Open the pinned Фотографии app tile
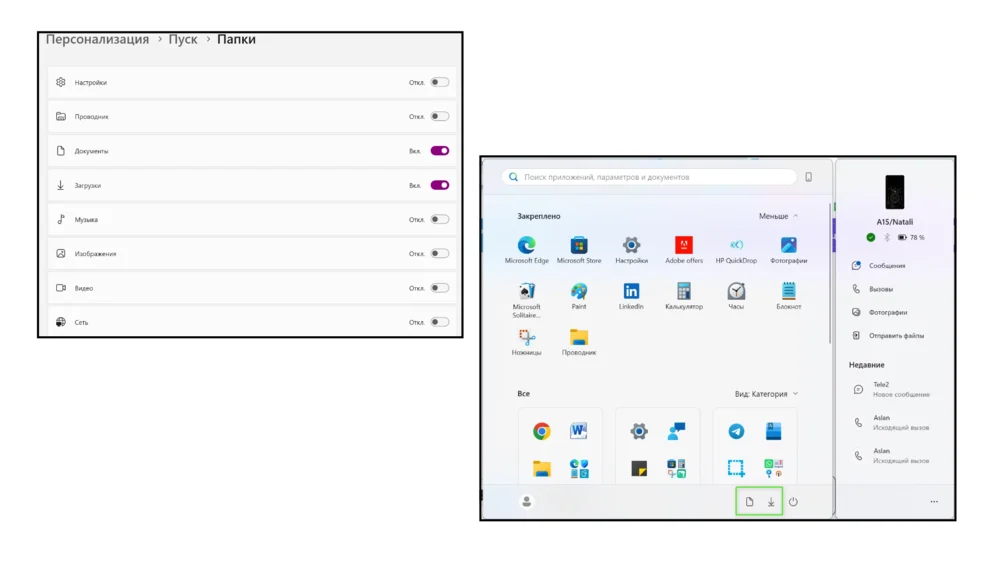The width and height of the screenshot is (1000, 563). (788, 249)
